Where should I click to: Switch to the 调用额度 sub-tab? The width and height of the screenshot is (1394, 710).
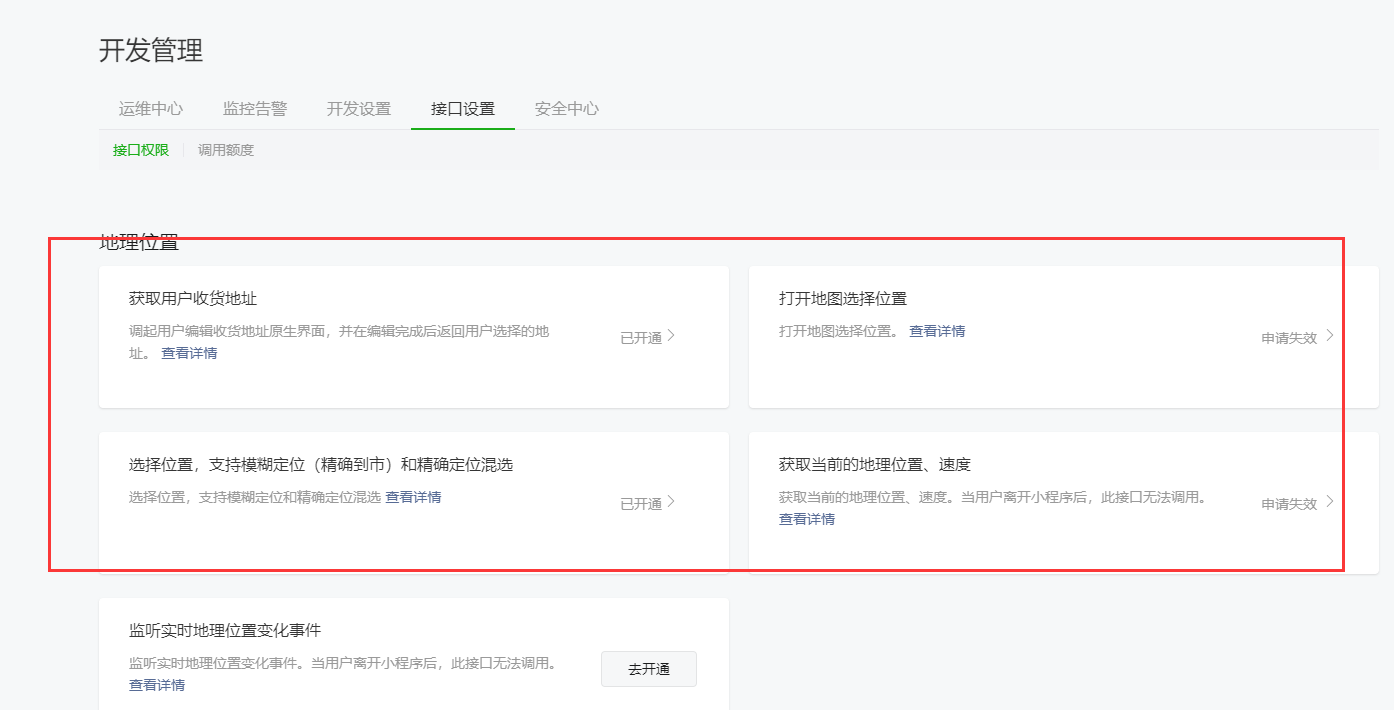click(x=225, y=149)
